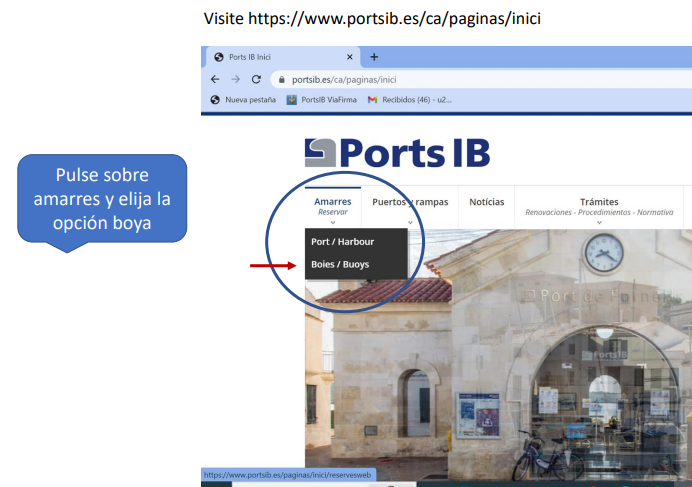Click the browser back arrow
The width and height of the screenshot is (692, 487).
click(215, 79)
